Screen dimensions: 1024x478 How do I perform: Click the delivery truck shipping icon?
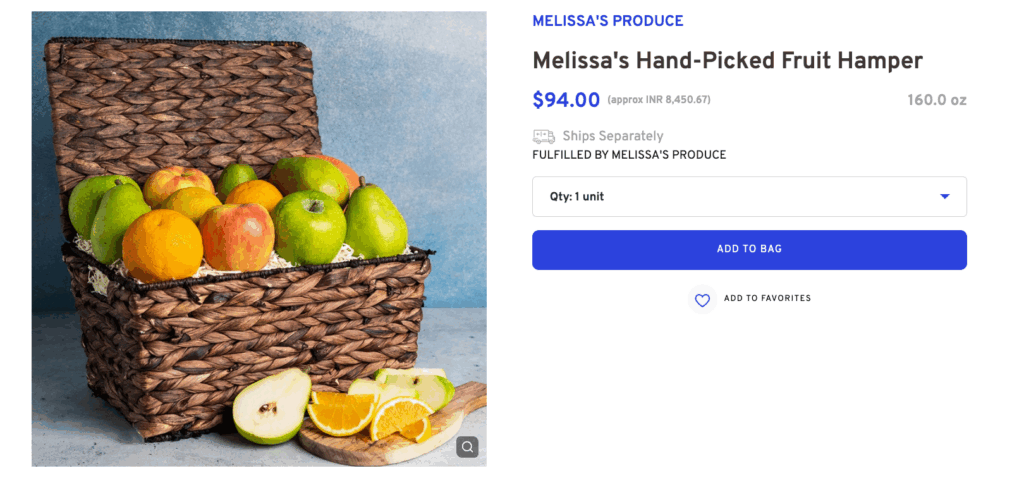(544, 136)
